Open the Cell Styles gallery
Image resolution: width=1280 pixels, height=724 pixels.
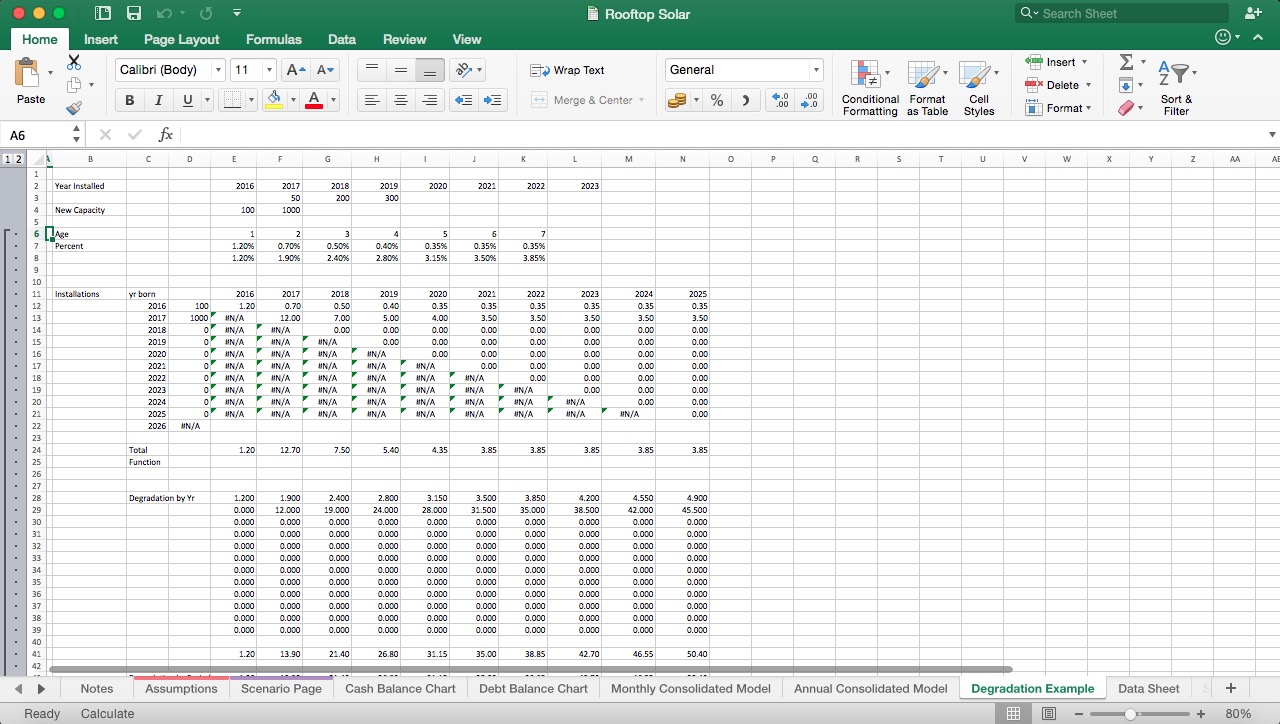[x=979, y=88]
